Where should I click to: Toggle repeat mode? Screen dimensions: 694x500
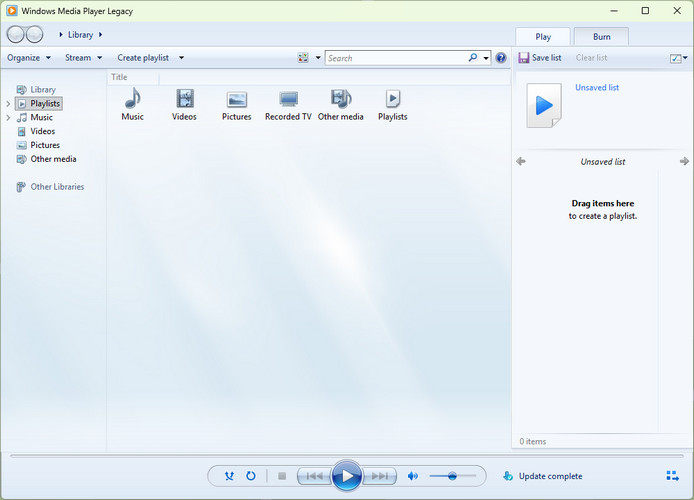251,476
